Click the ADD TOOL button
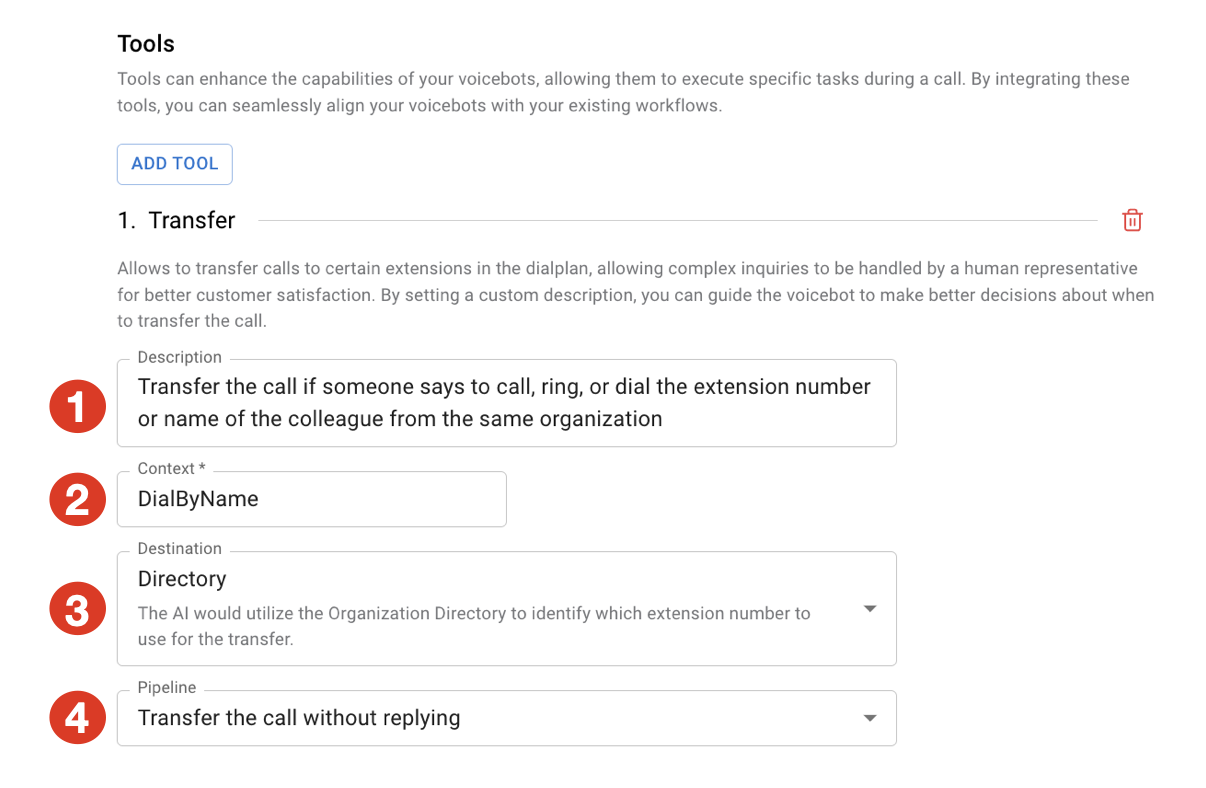Viewport: 1206px width, 788px height. pyautogui.click(x=174, y=163)
